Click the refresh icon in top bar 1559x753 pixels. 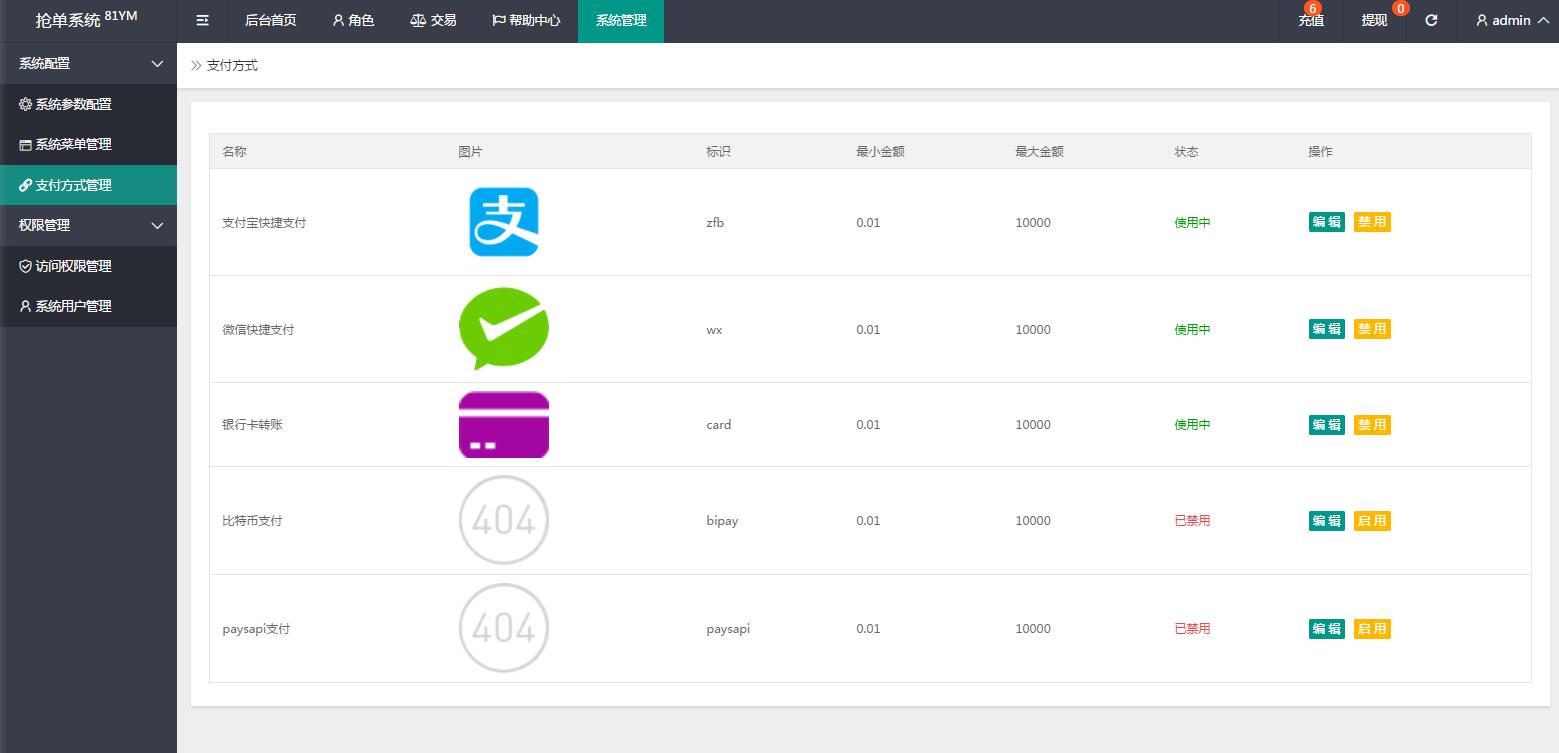[x=1431, y=20]
